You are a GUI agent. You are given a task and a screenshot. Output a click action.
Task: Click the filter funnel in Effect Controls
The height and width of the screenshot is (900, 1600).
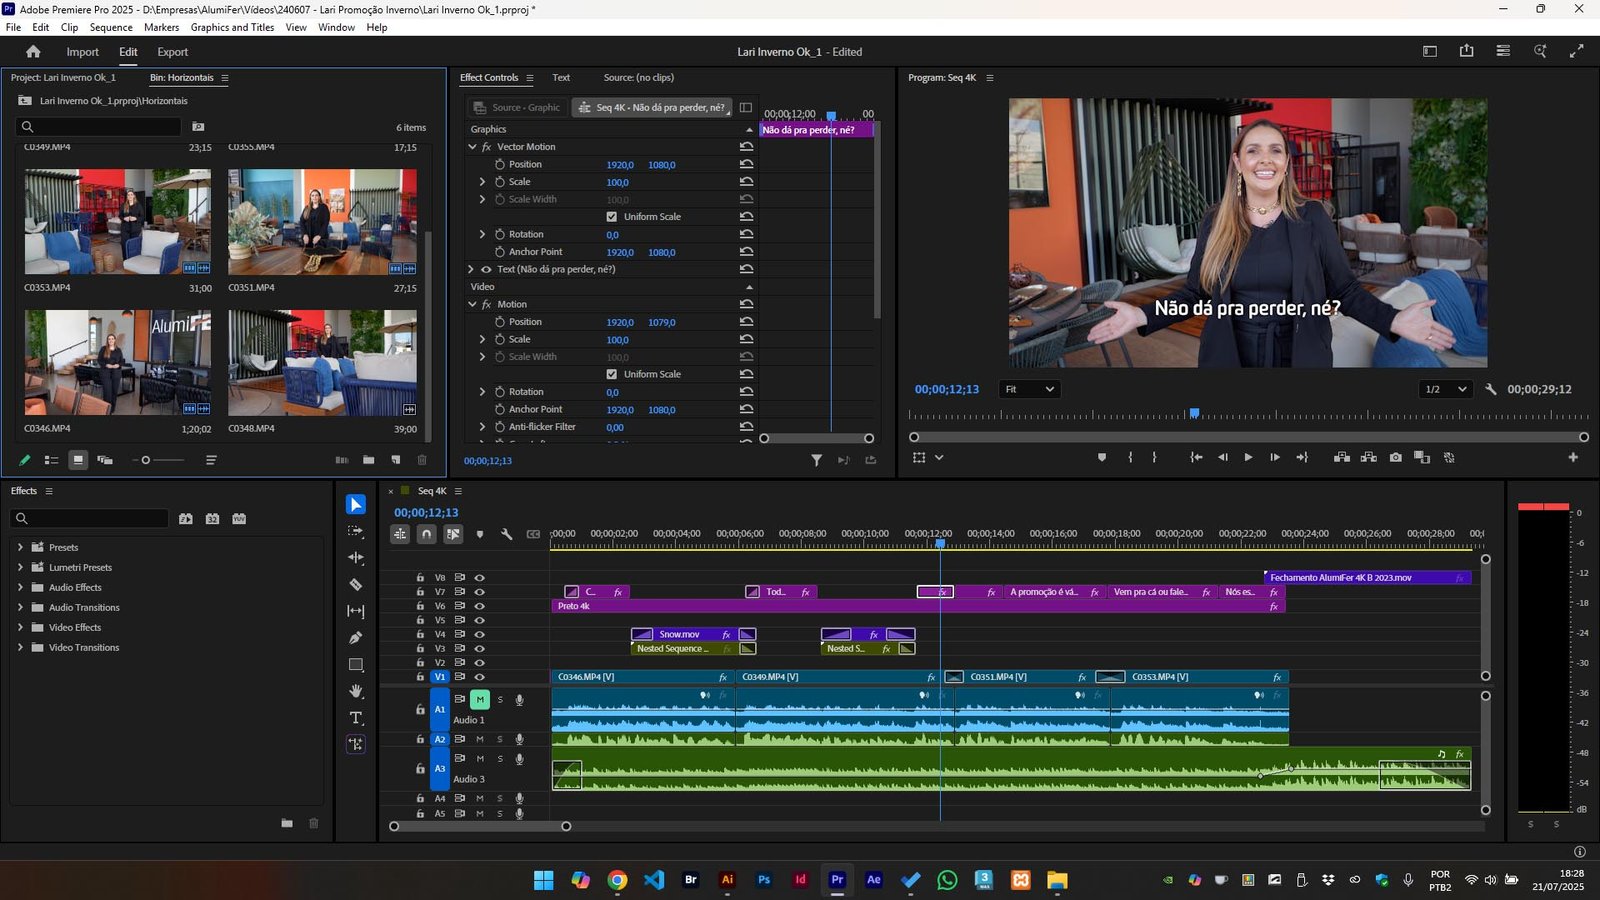tap(816, 460)
